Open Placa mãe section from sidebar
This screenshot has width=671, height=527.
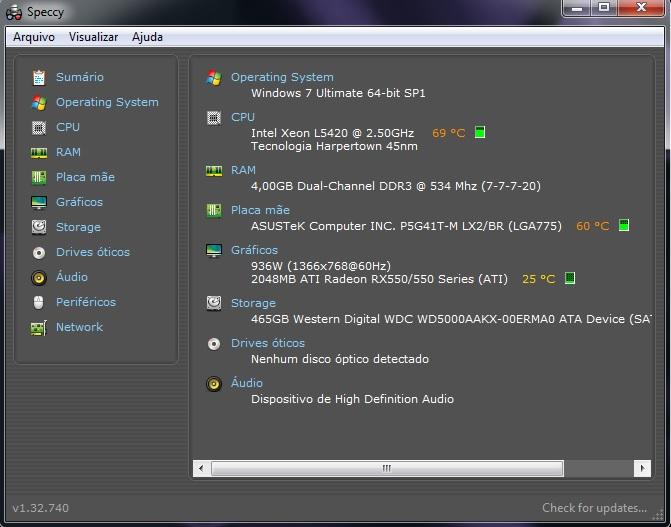[x=86, y=177]
